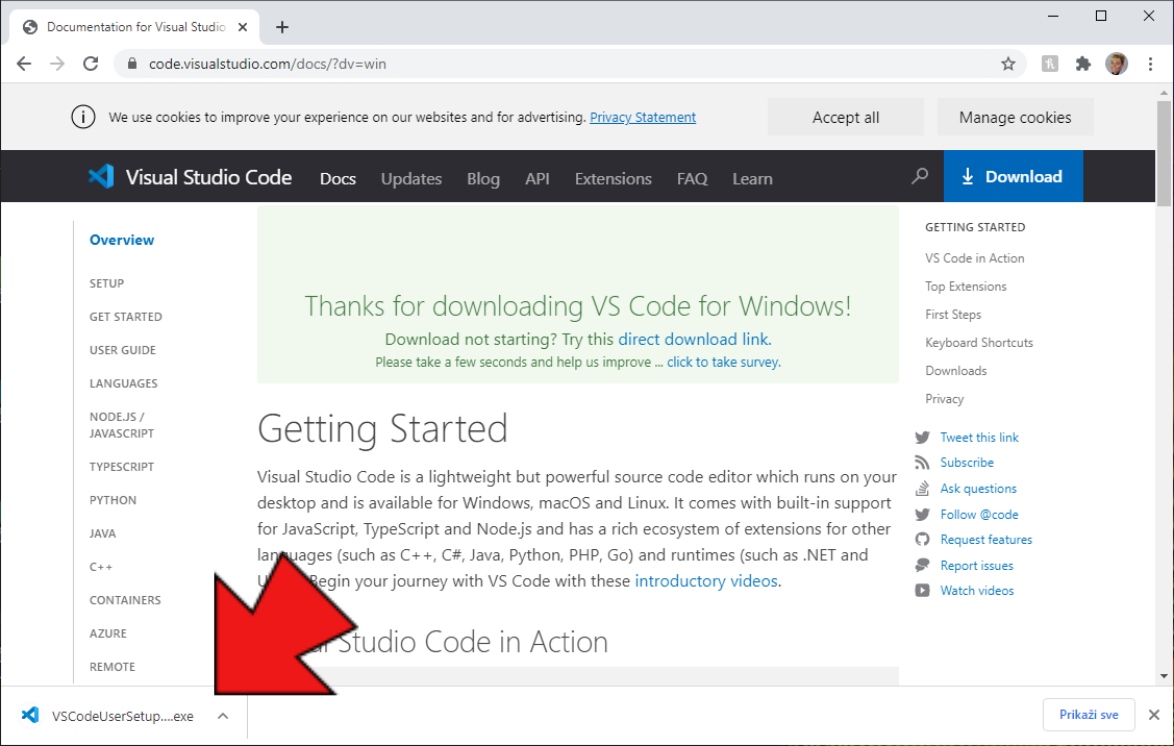Expand options chevron for VSCodeUserSetup download

[223, 716]
